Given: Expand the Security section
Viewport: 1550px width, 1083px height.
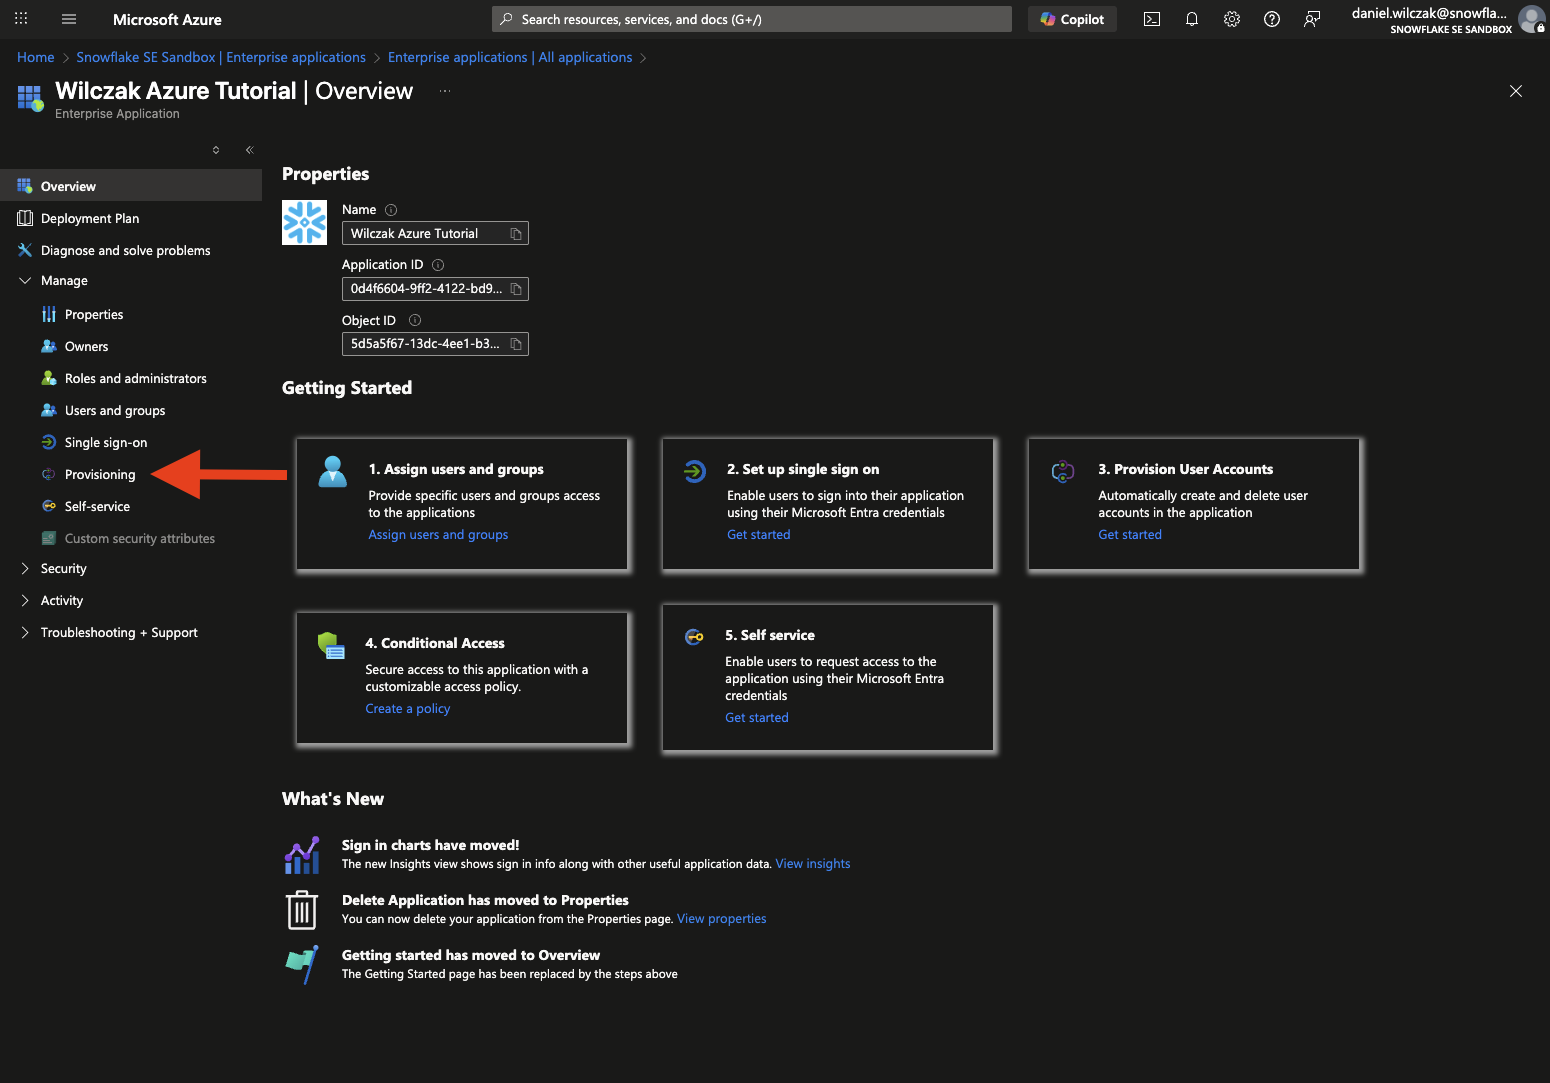Looking at the screenshot, I should pos(25,569).
